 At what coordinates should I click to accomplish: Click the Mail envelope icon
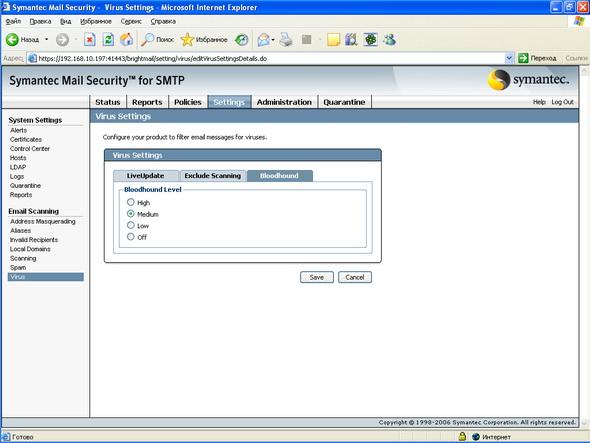click(x=264, y=40)
